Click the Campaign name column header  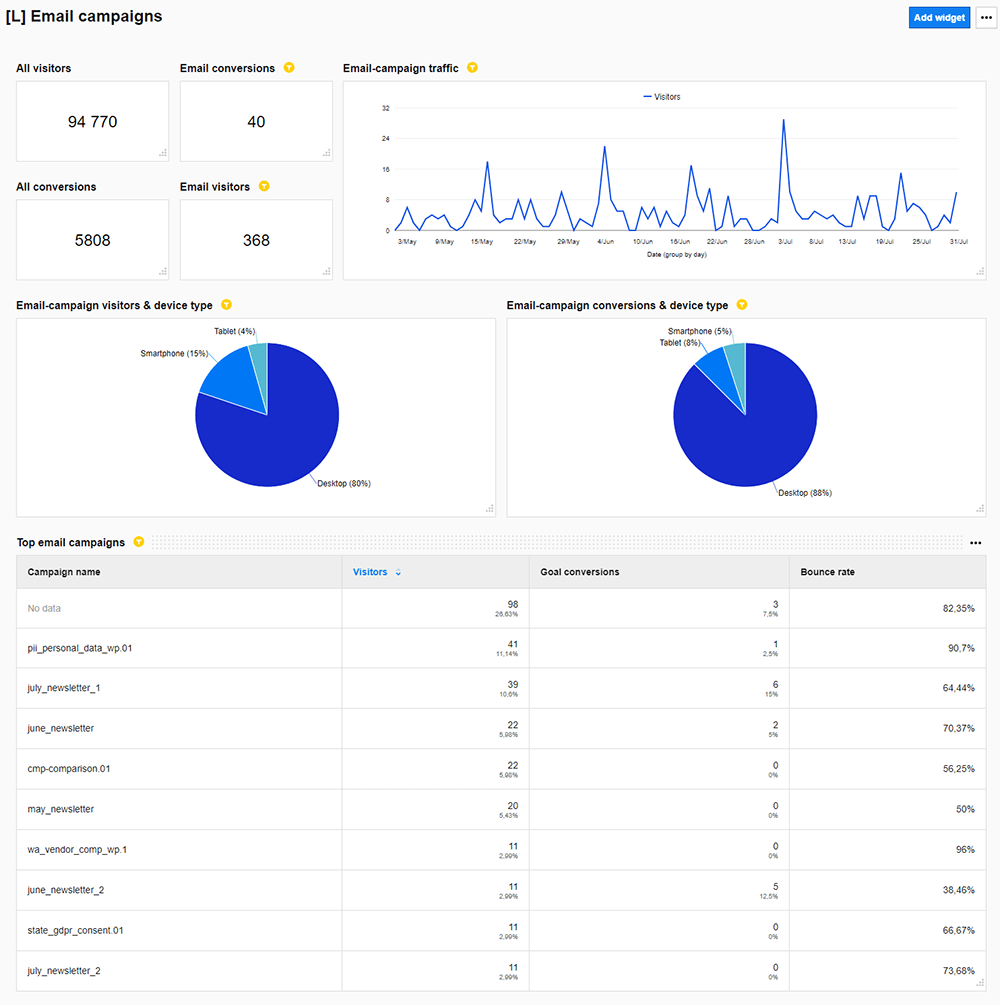[64, 572]
